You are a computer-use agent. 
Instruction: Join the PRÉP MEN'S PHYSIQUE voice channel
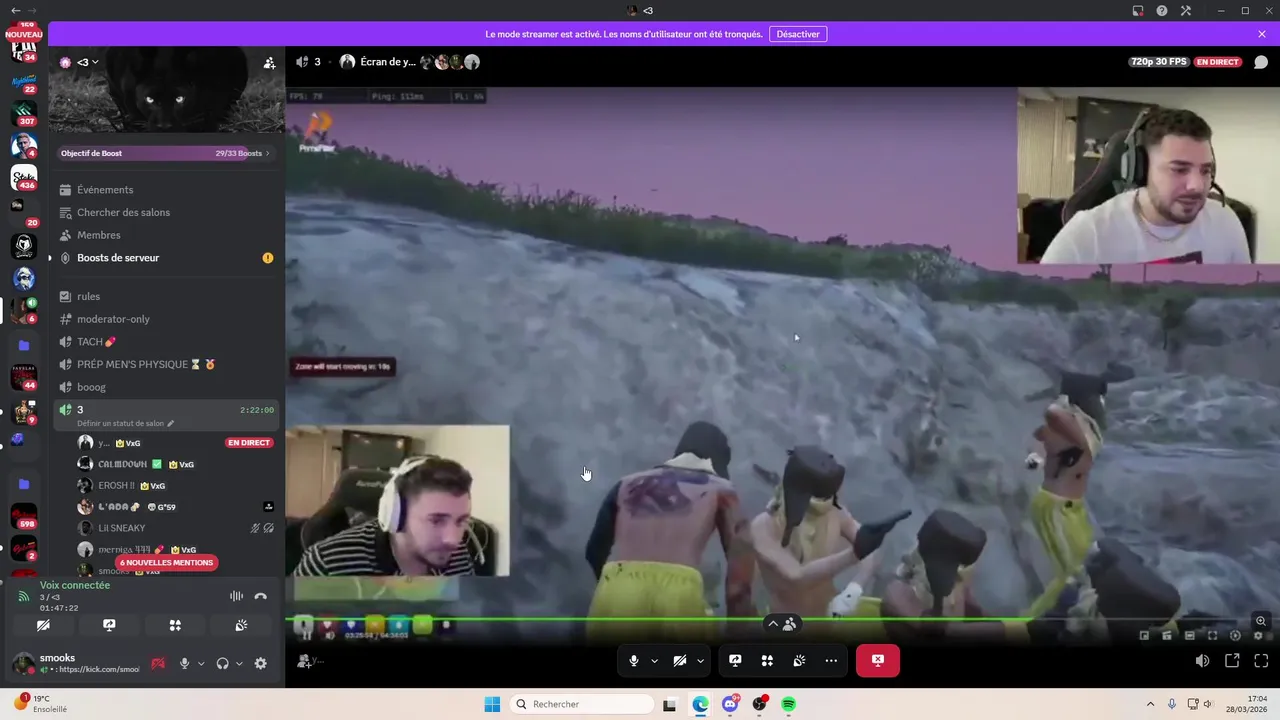[x=166, y=364]
